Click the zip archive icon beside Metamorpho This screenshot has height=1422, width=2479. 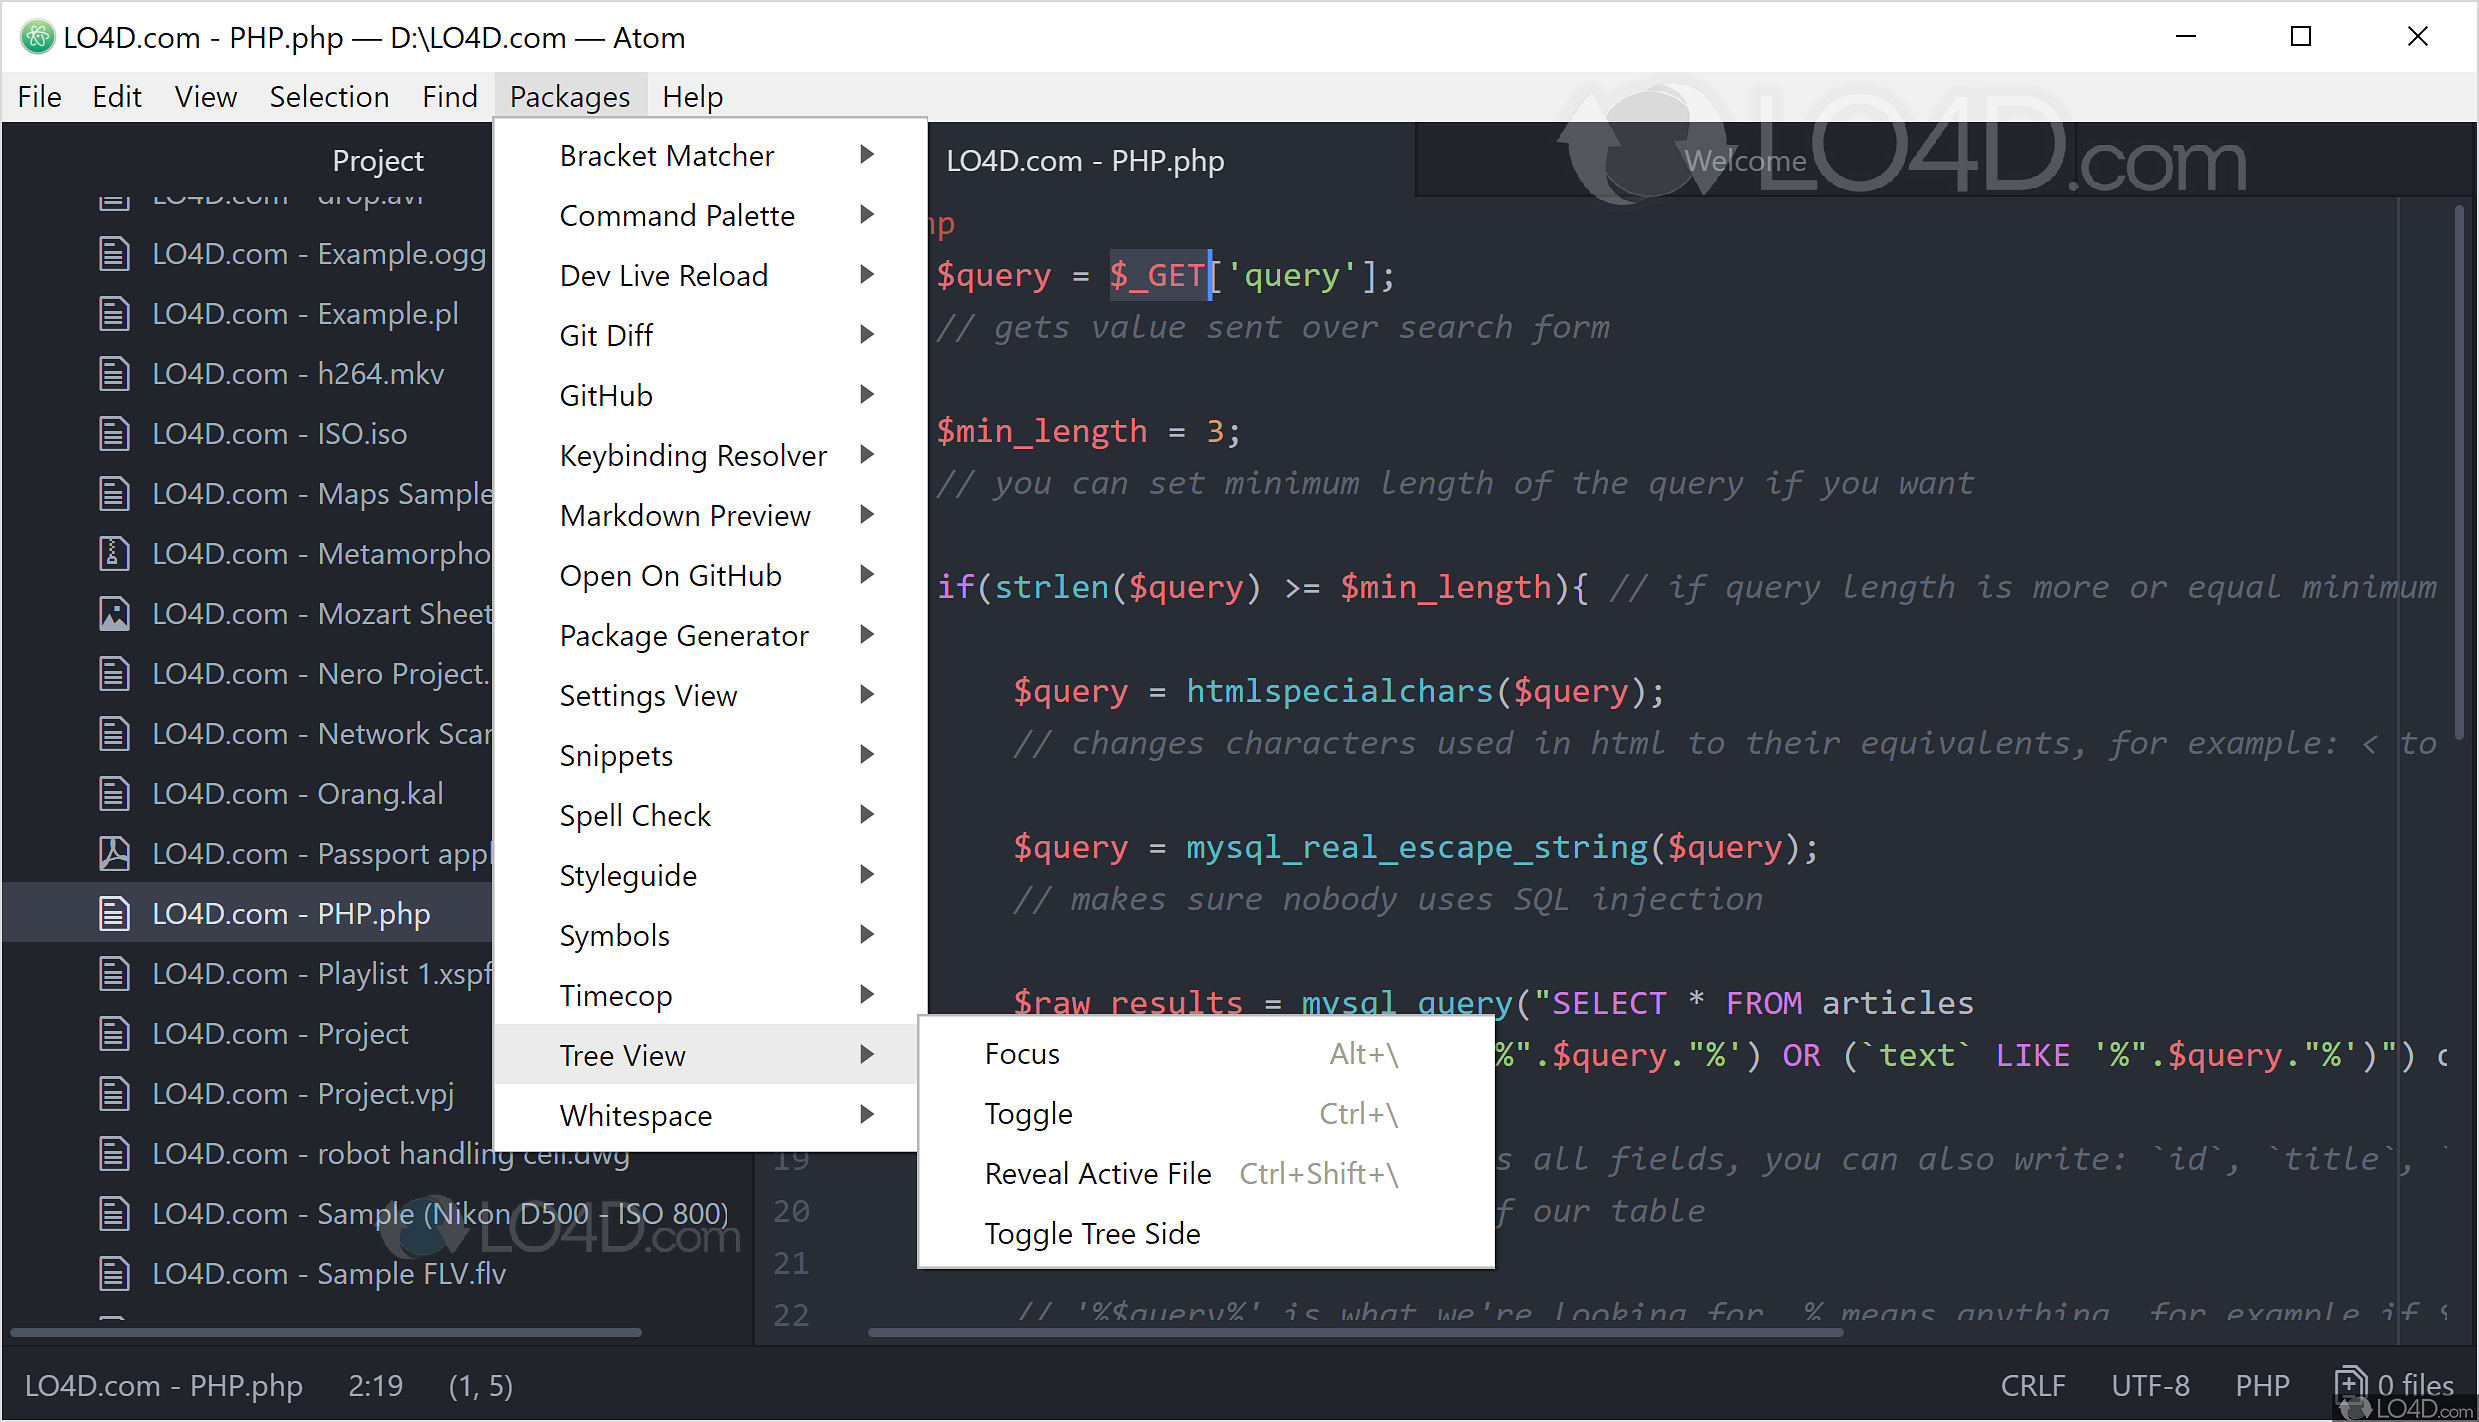pos(114,554)
